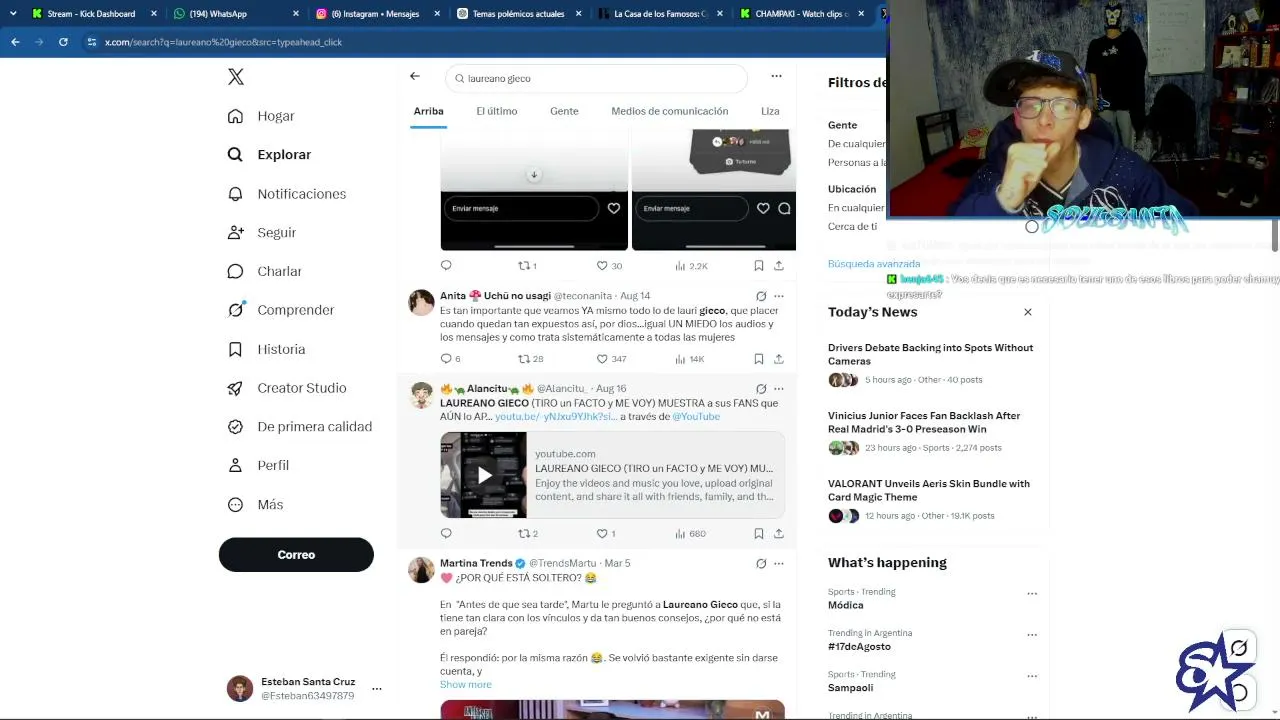Open the Hogar home page
This screenshot has width=1280, height=720.
[x=261, y=116]
